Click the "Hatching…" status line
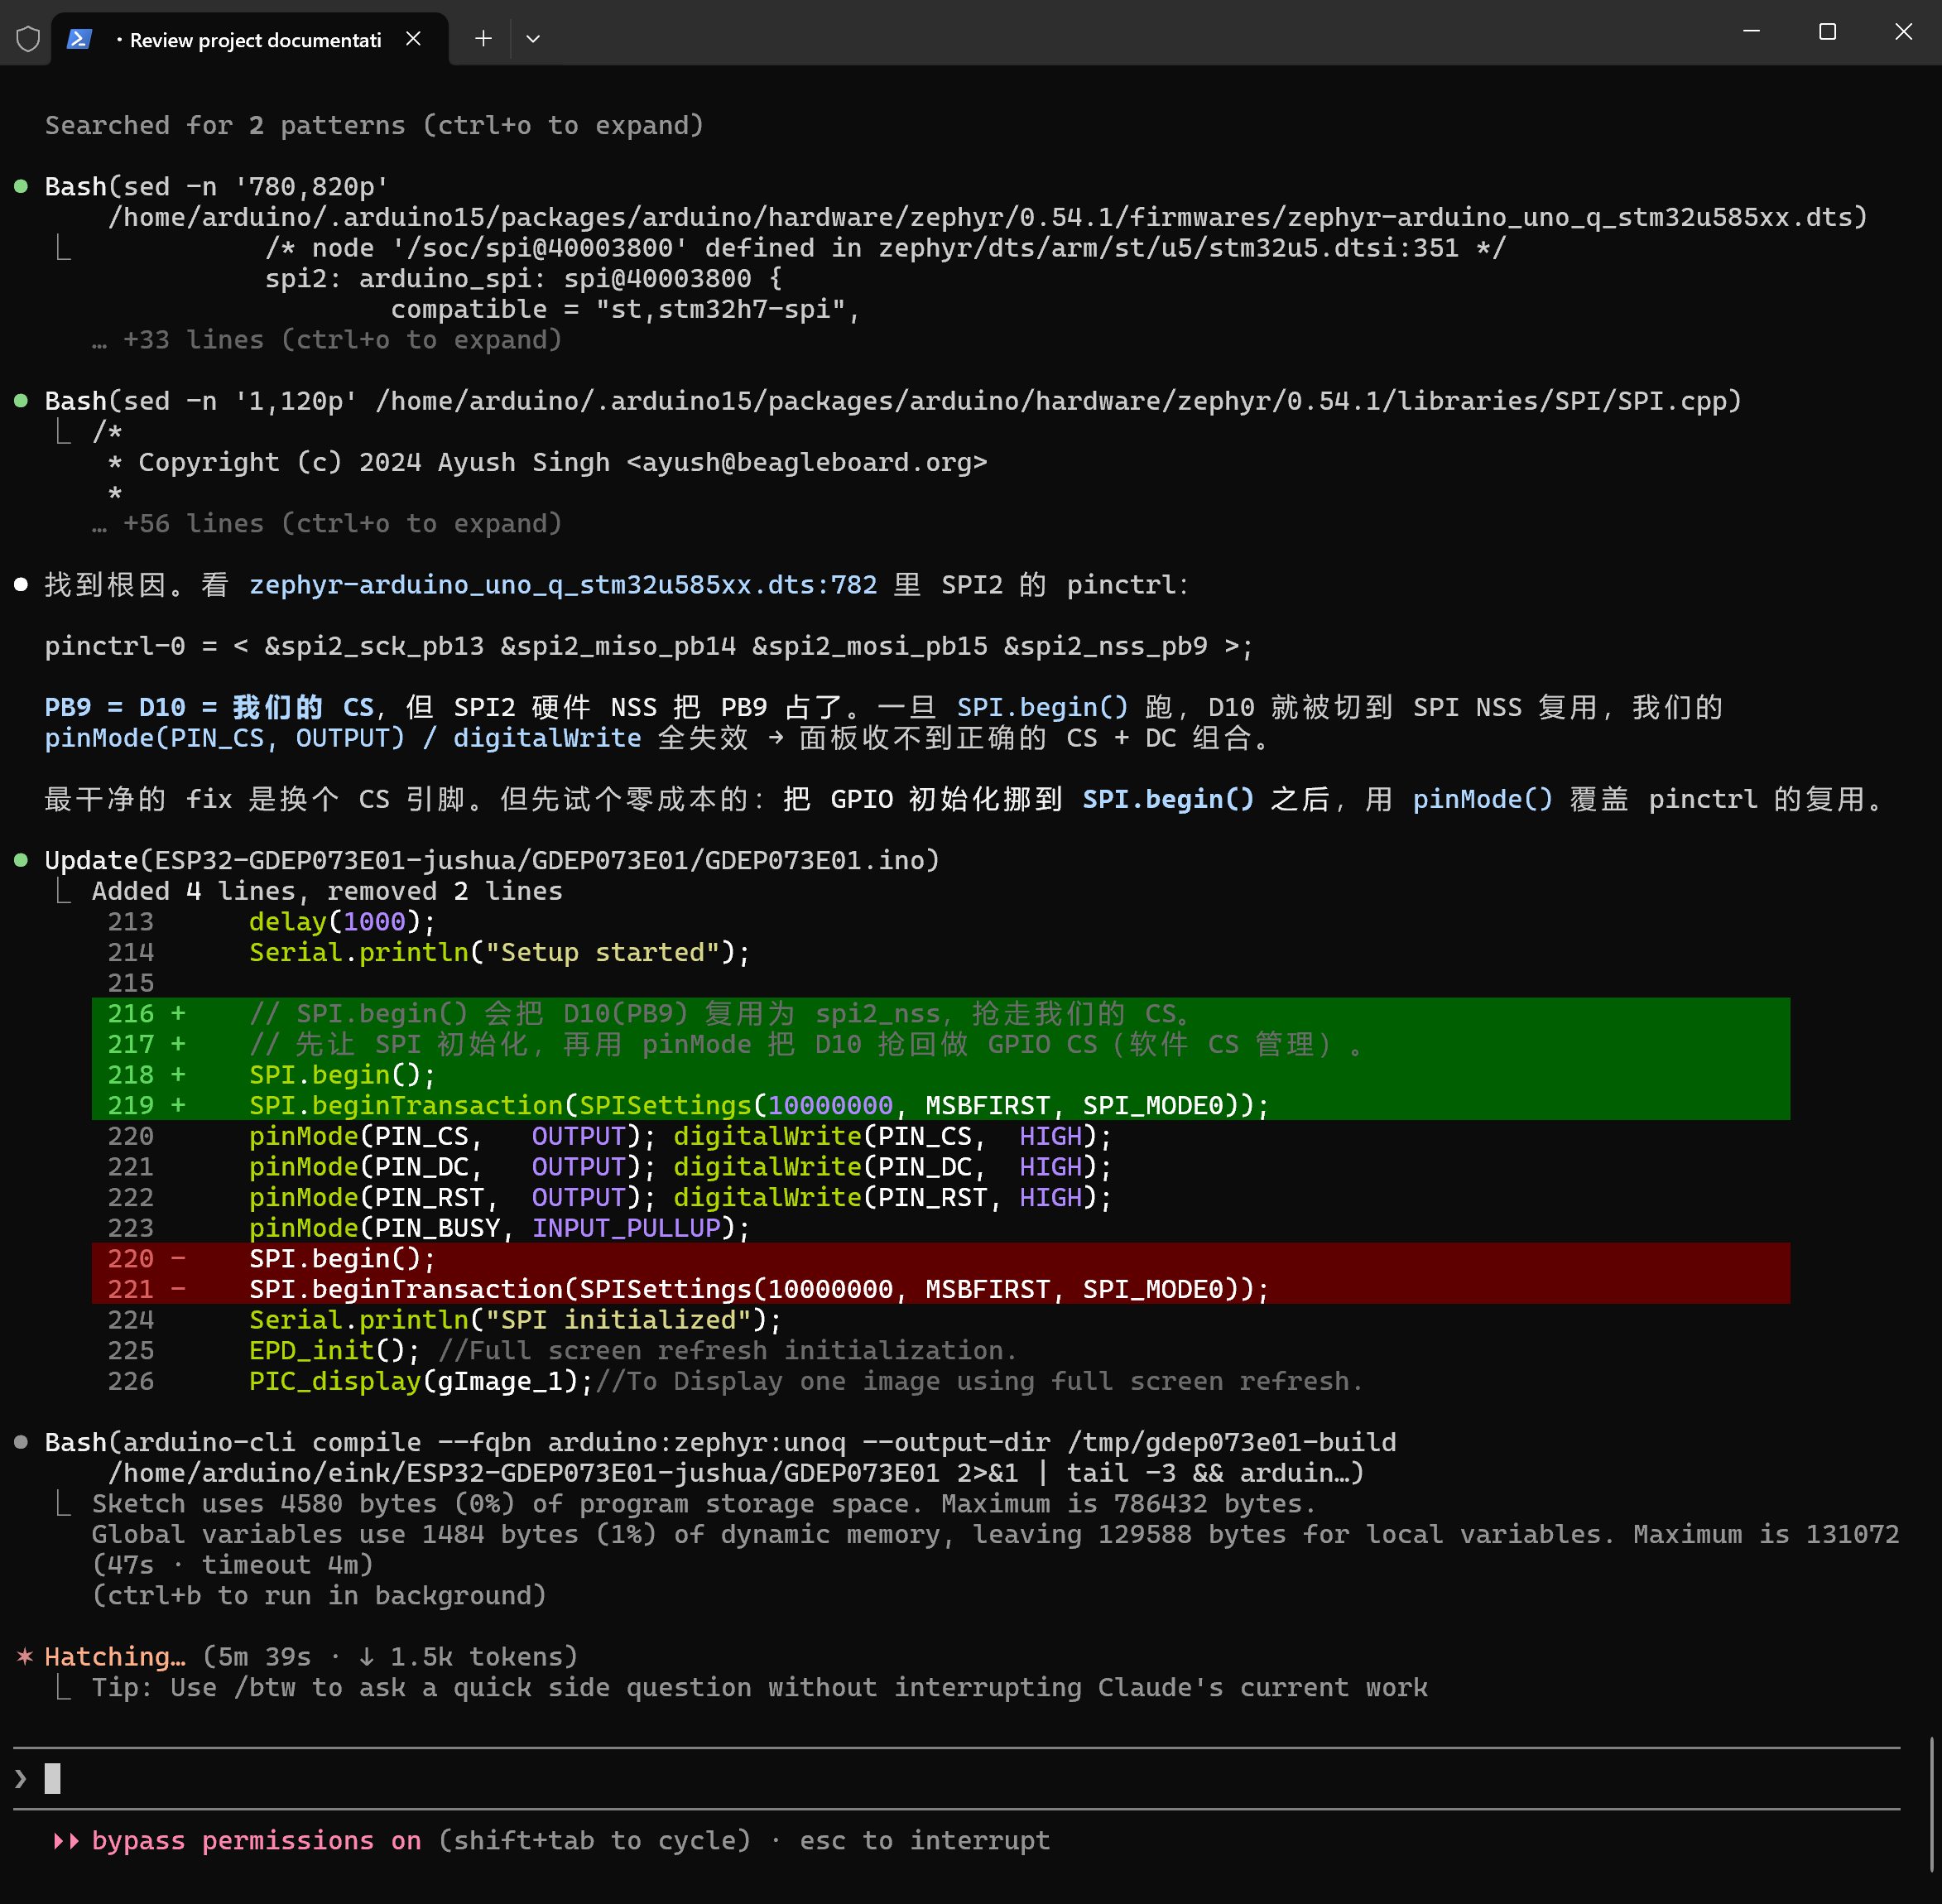This screenshot has height=1904, width=1942. click(311, 1658)
